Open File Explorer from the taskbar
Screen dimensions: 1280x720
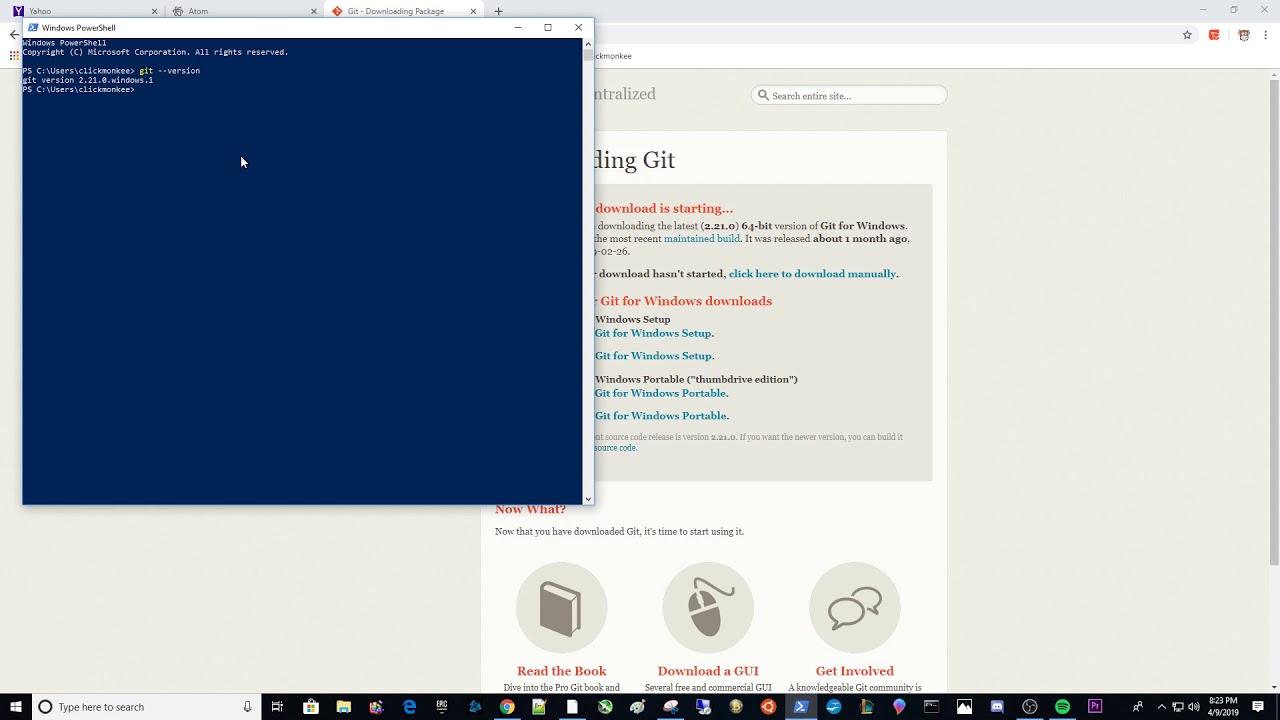343,707
